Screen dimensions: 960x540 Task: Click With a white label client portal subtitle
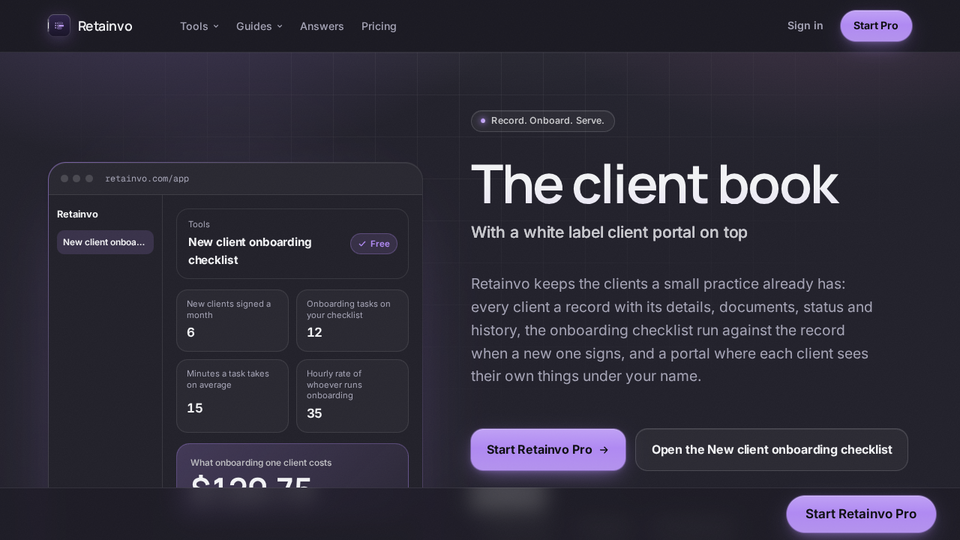pos(609,233)
